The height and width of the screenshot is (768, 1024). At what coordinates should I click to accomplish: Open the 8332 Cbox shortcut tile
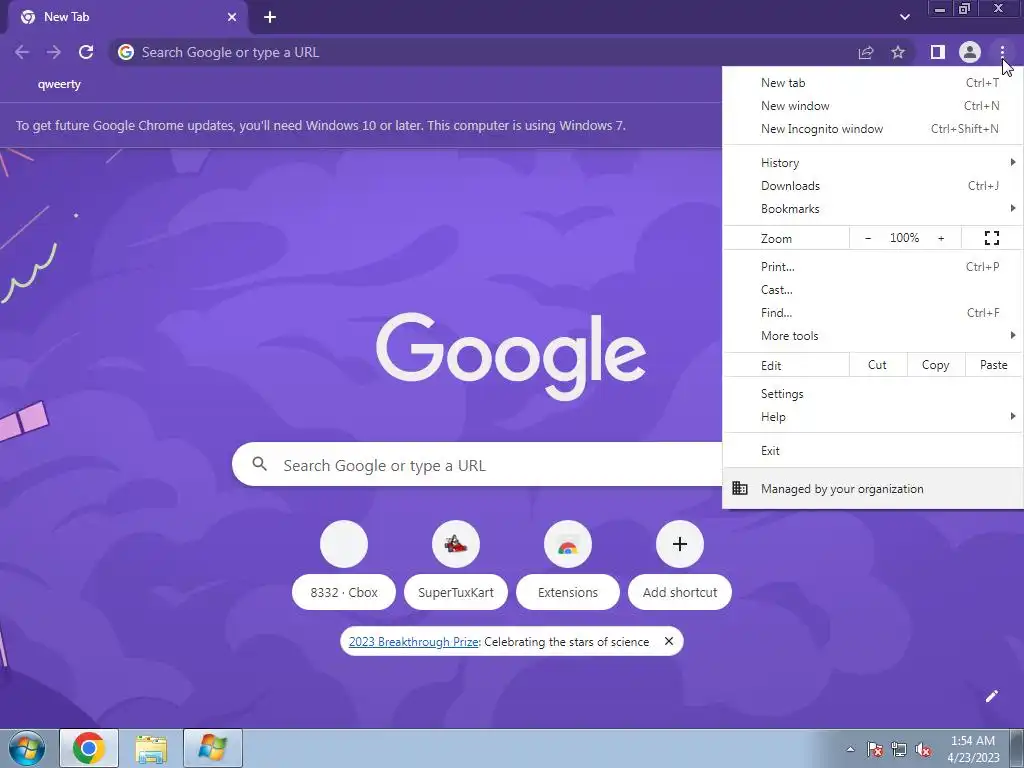click(x=344, y=566)
